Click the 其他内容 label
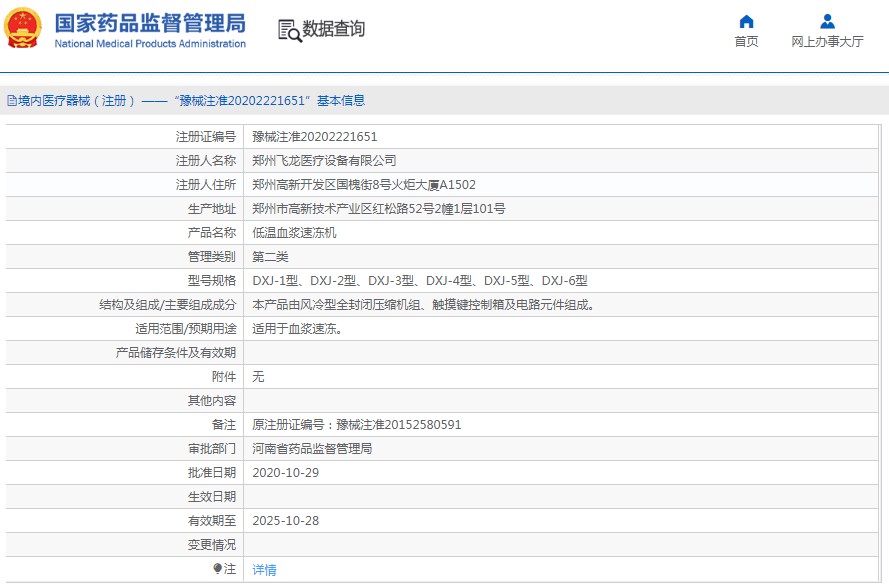The image size is (889, 584). point(211,401)
